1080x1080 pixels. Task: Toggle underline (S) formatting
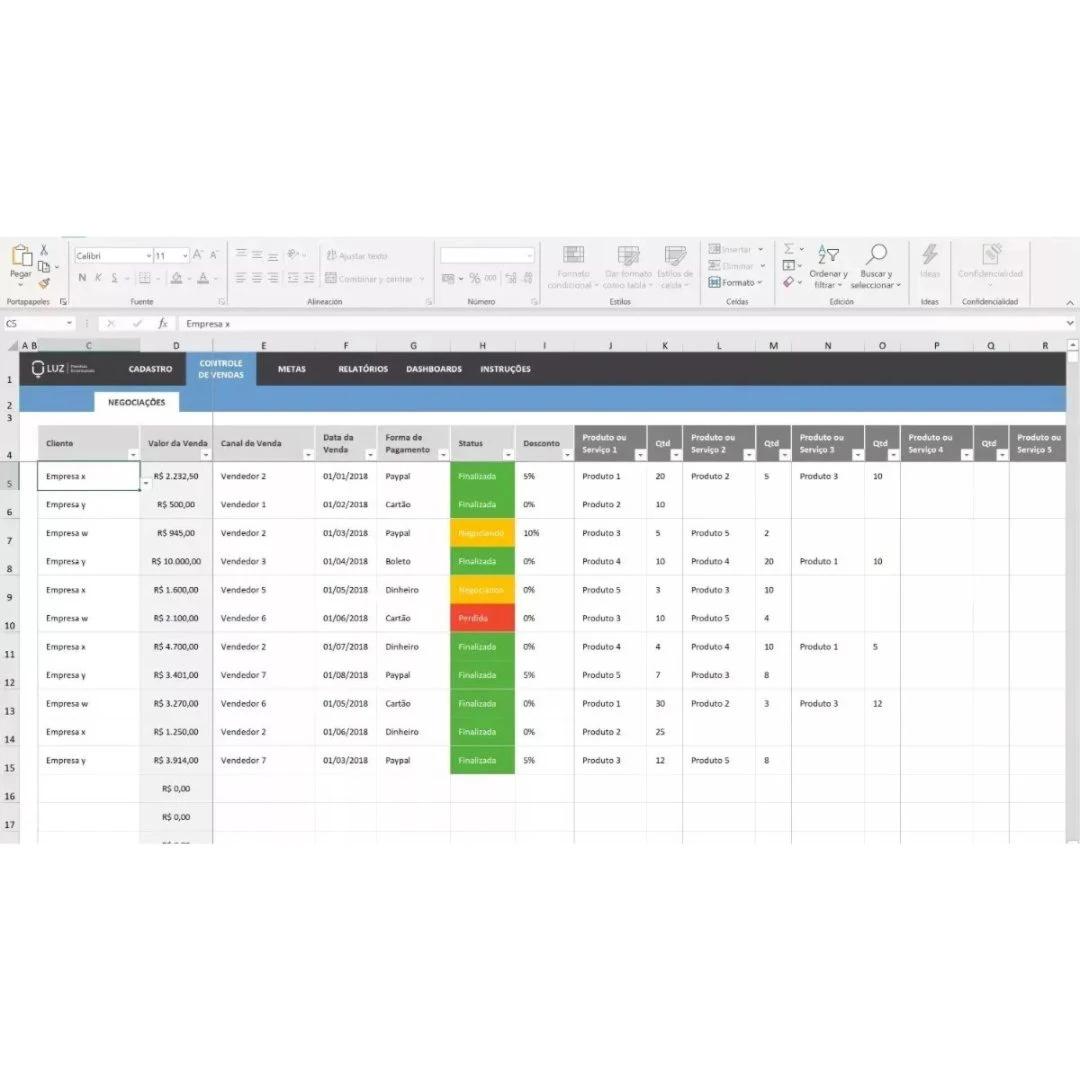[114, 278]
